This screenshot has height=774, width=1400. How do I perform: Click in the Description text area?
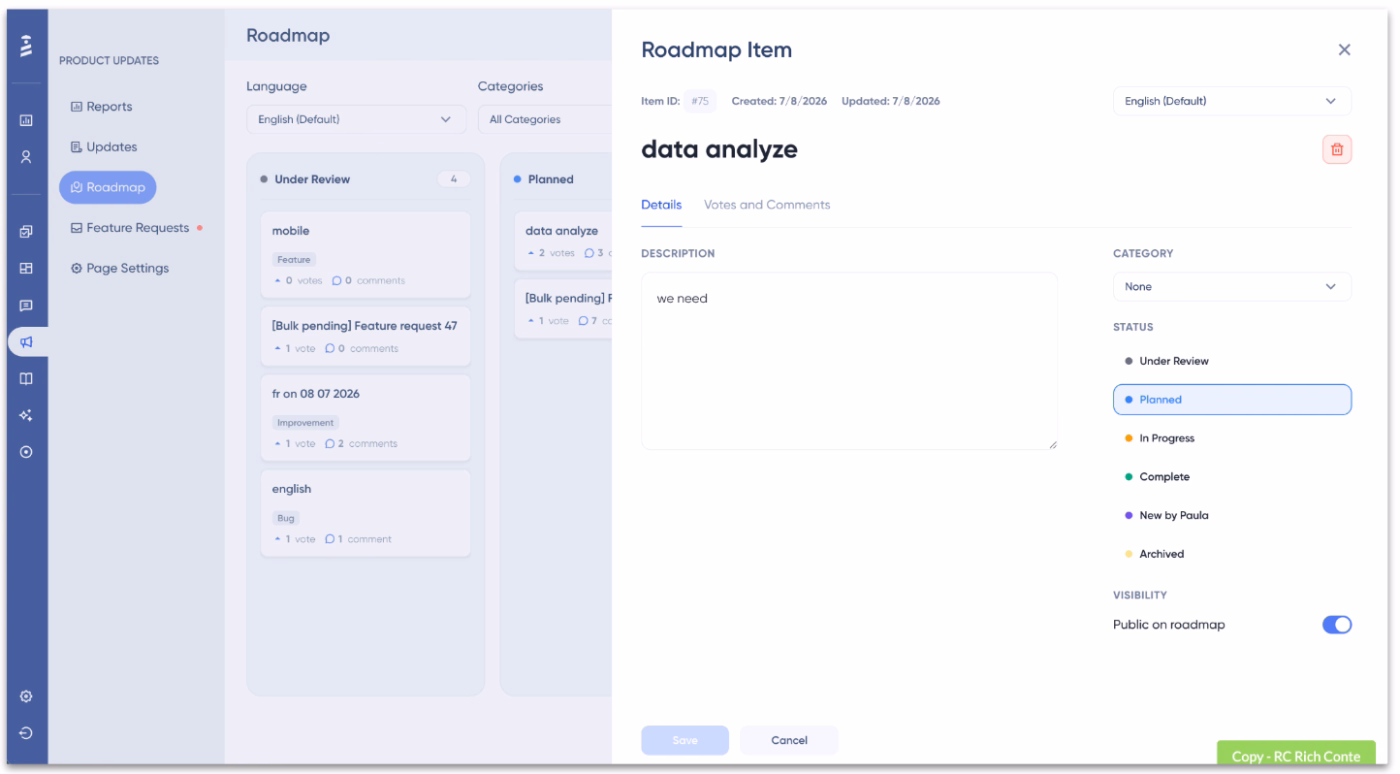click(849, 361)
